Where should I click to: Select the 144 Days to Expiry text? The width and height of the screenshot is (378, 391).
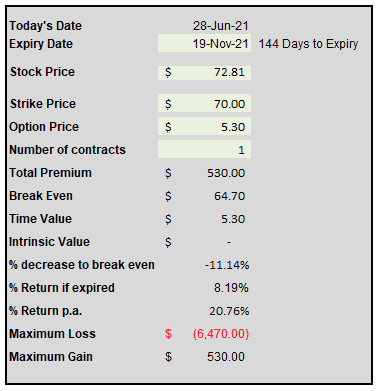pyautogui.click(x=308, y=44)
